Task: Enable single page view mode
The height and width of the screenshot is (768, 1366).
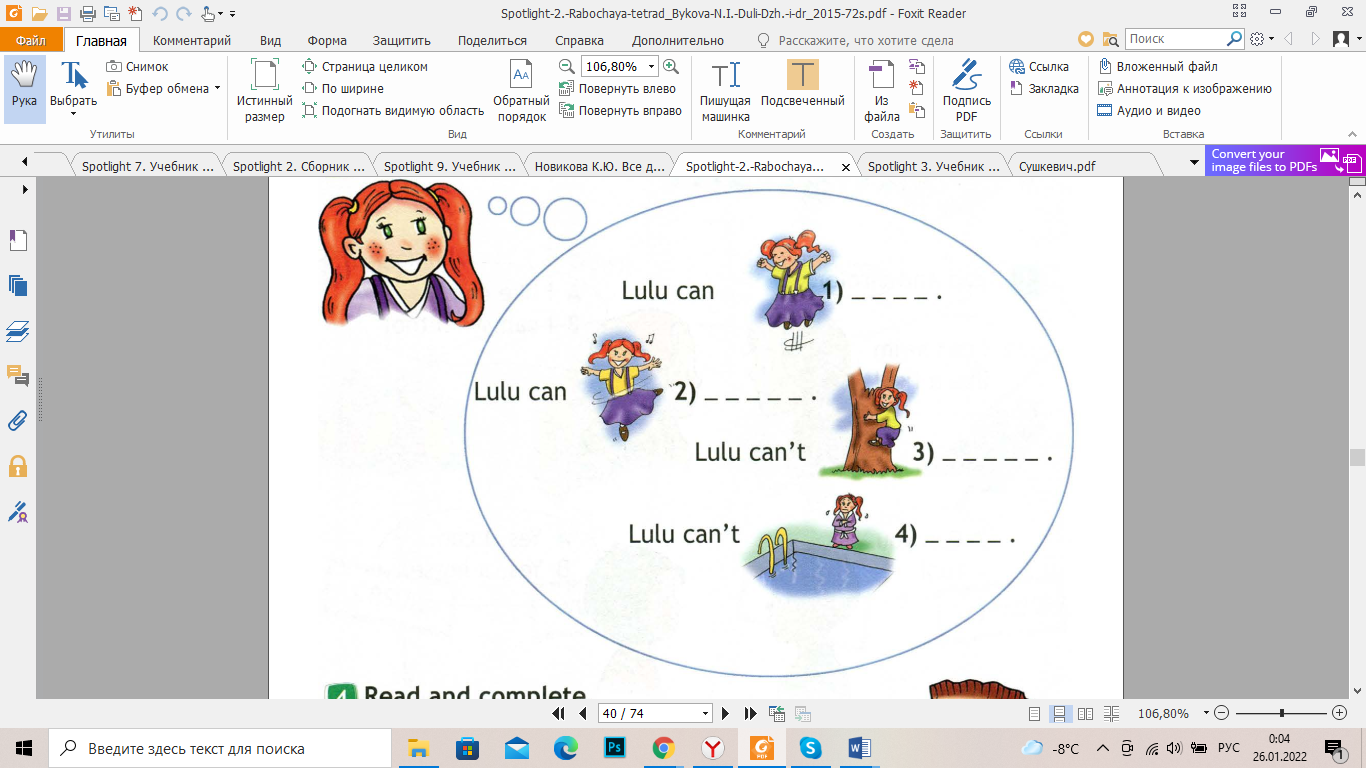Action: (x=1036, y=714)
